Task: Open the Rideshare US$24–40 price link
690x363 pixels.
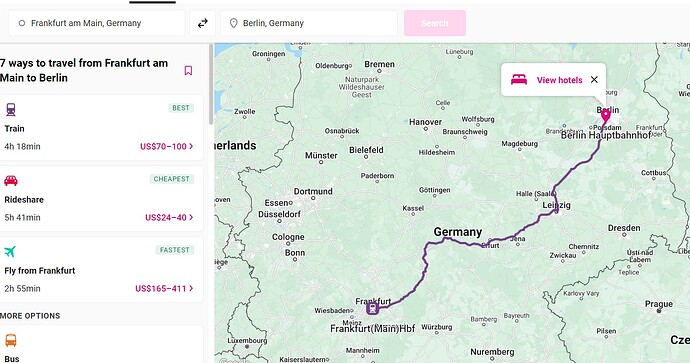Action: coord(169,217)
